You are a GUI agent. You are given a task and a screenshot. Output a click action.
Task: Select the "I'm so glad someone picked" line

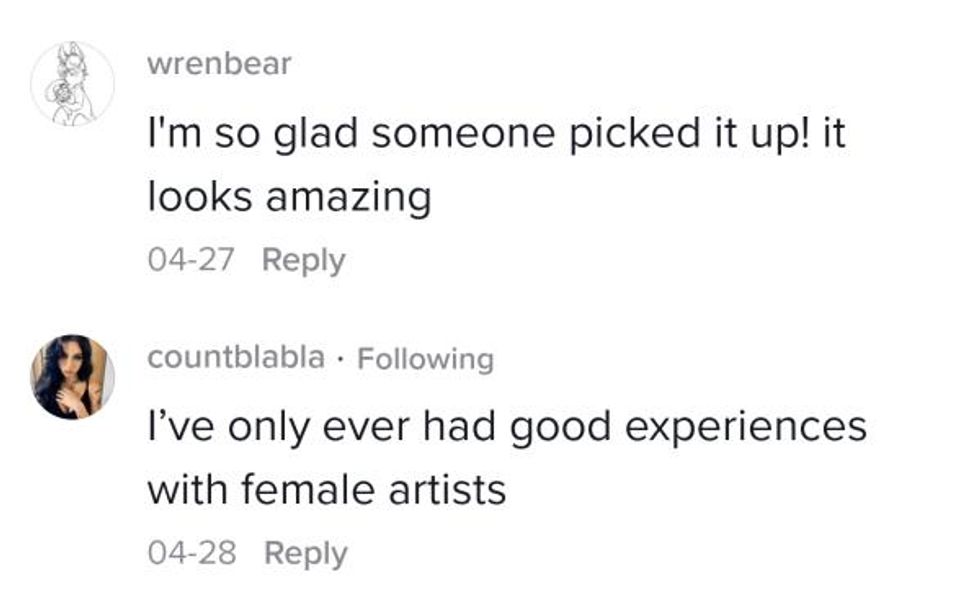[496, 135]
